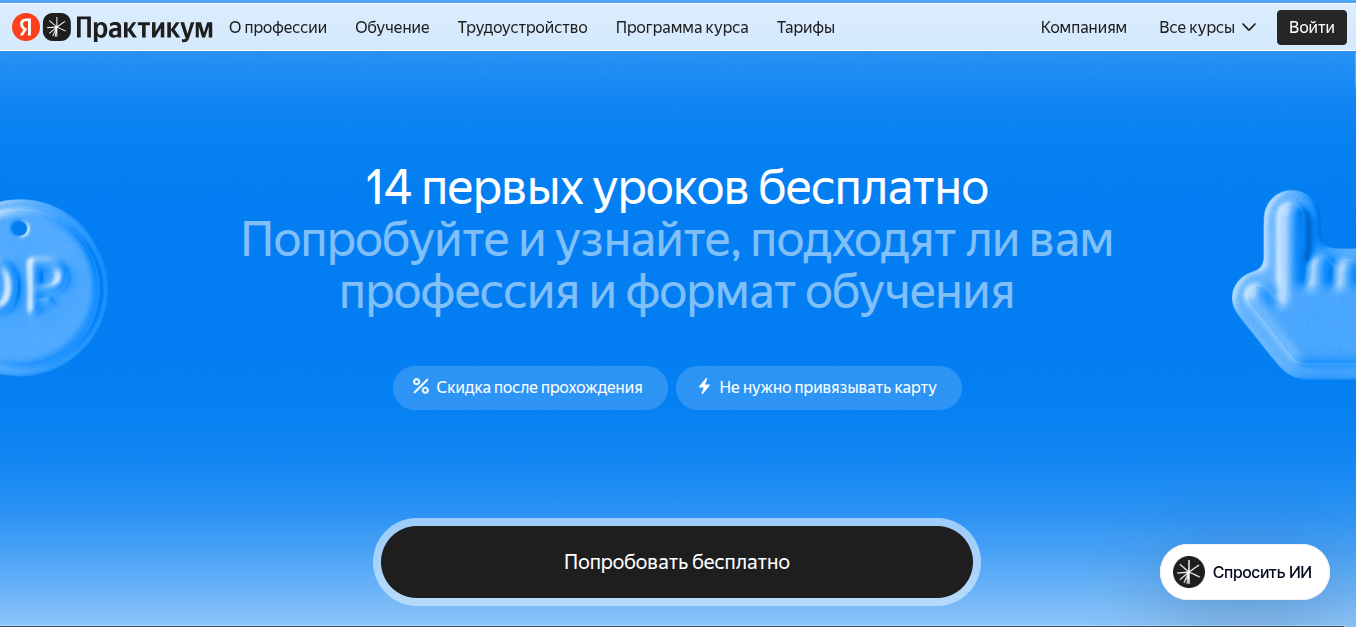
Task: Click the Войти login button
Action: [x=1311, y=28]
